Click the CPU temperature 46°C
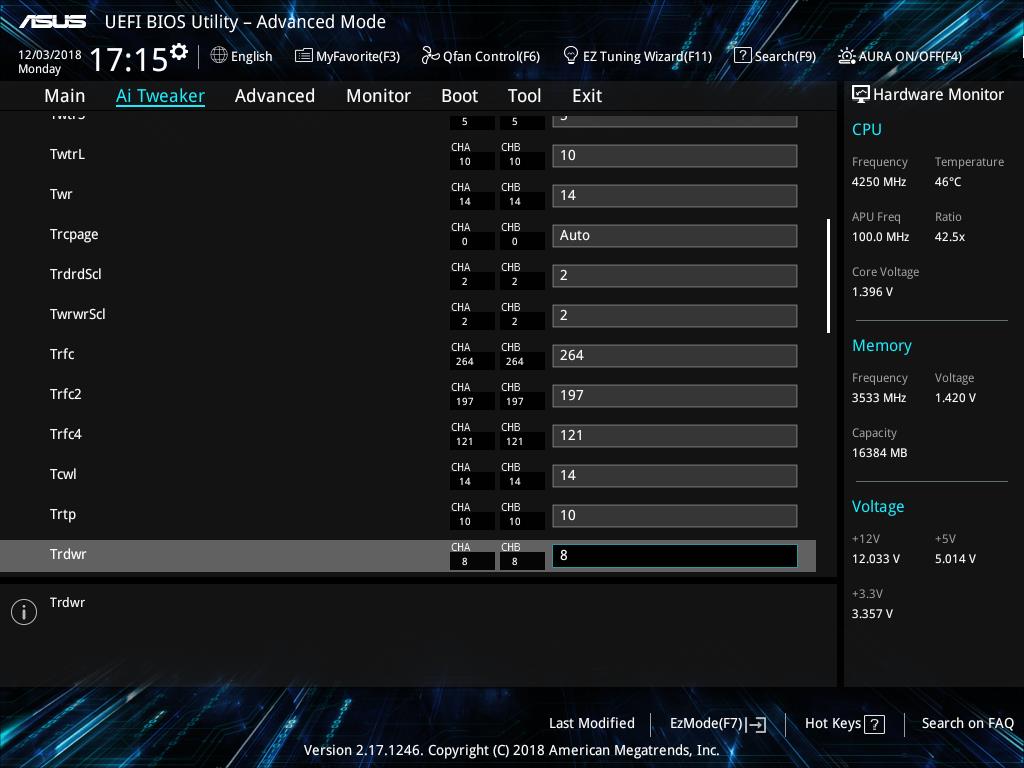This screenshot has width=1024, height=768. (x=948, y=182)
